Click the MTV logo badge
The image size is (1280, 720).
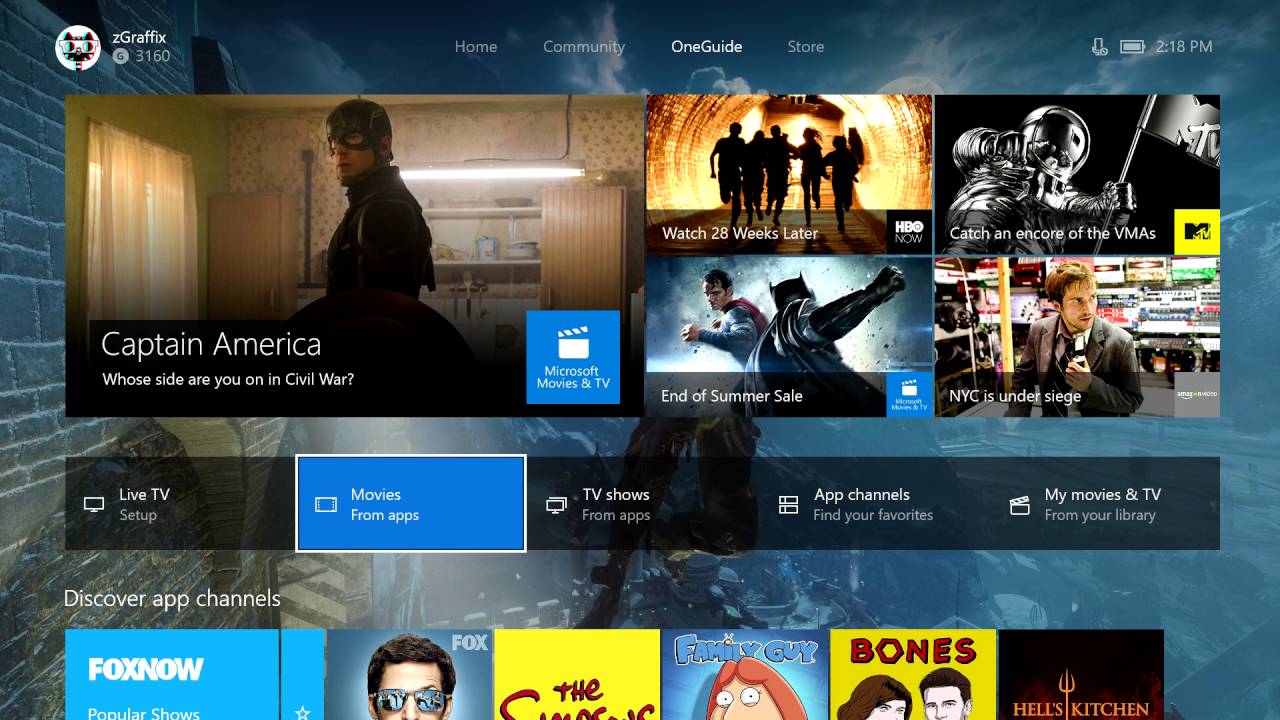point(1197,232)
